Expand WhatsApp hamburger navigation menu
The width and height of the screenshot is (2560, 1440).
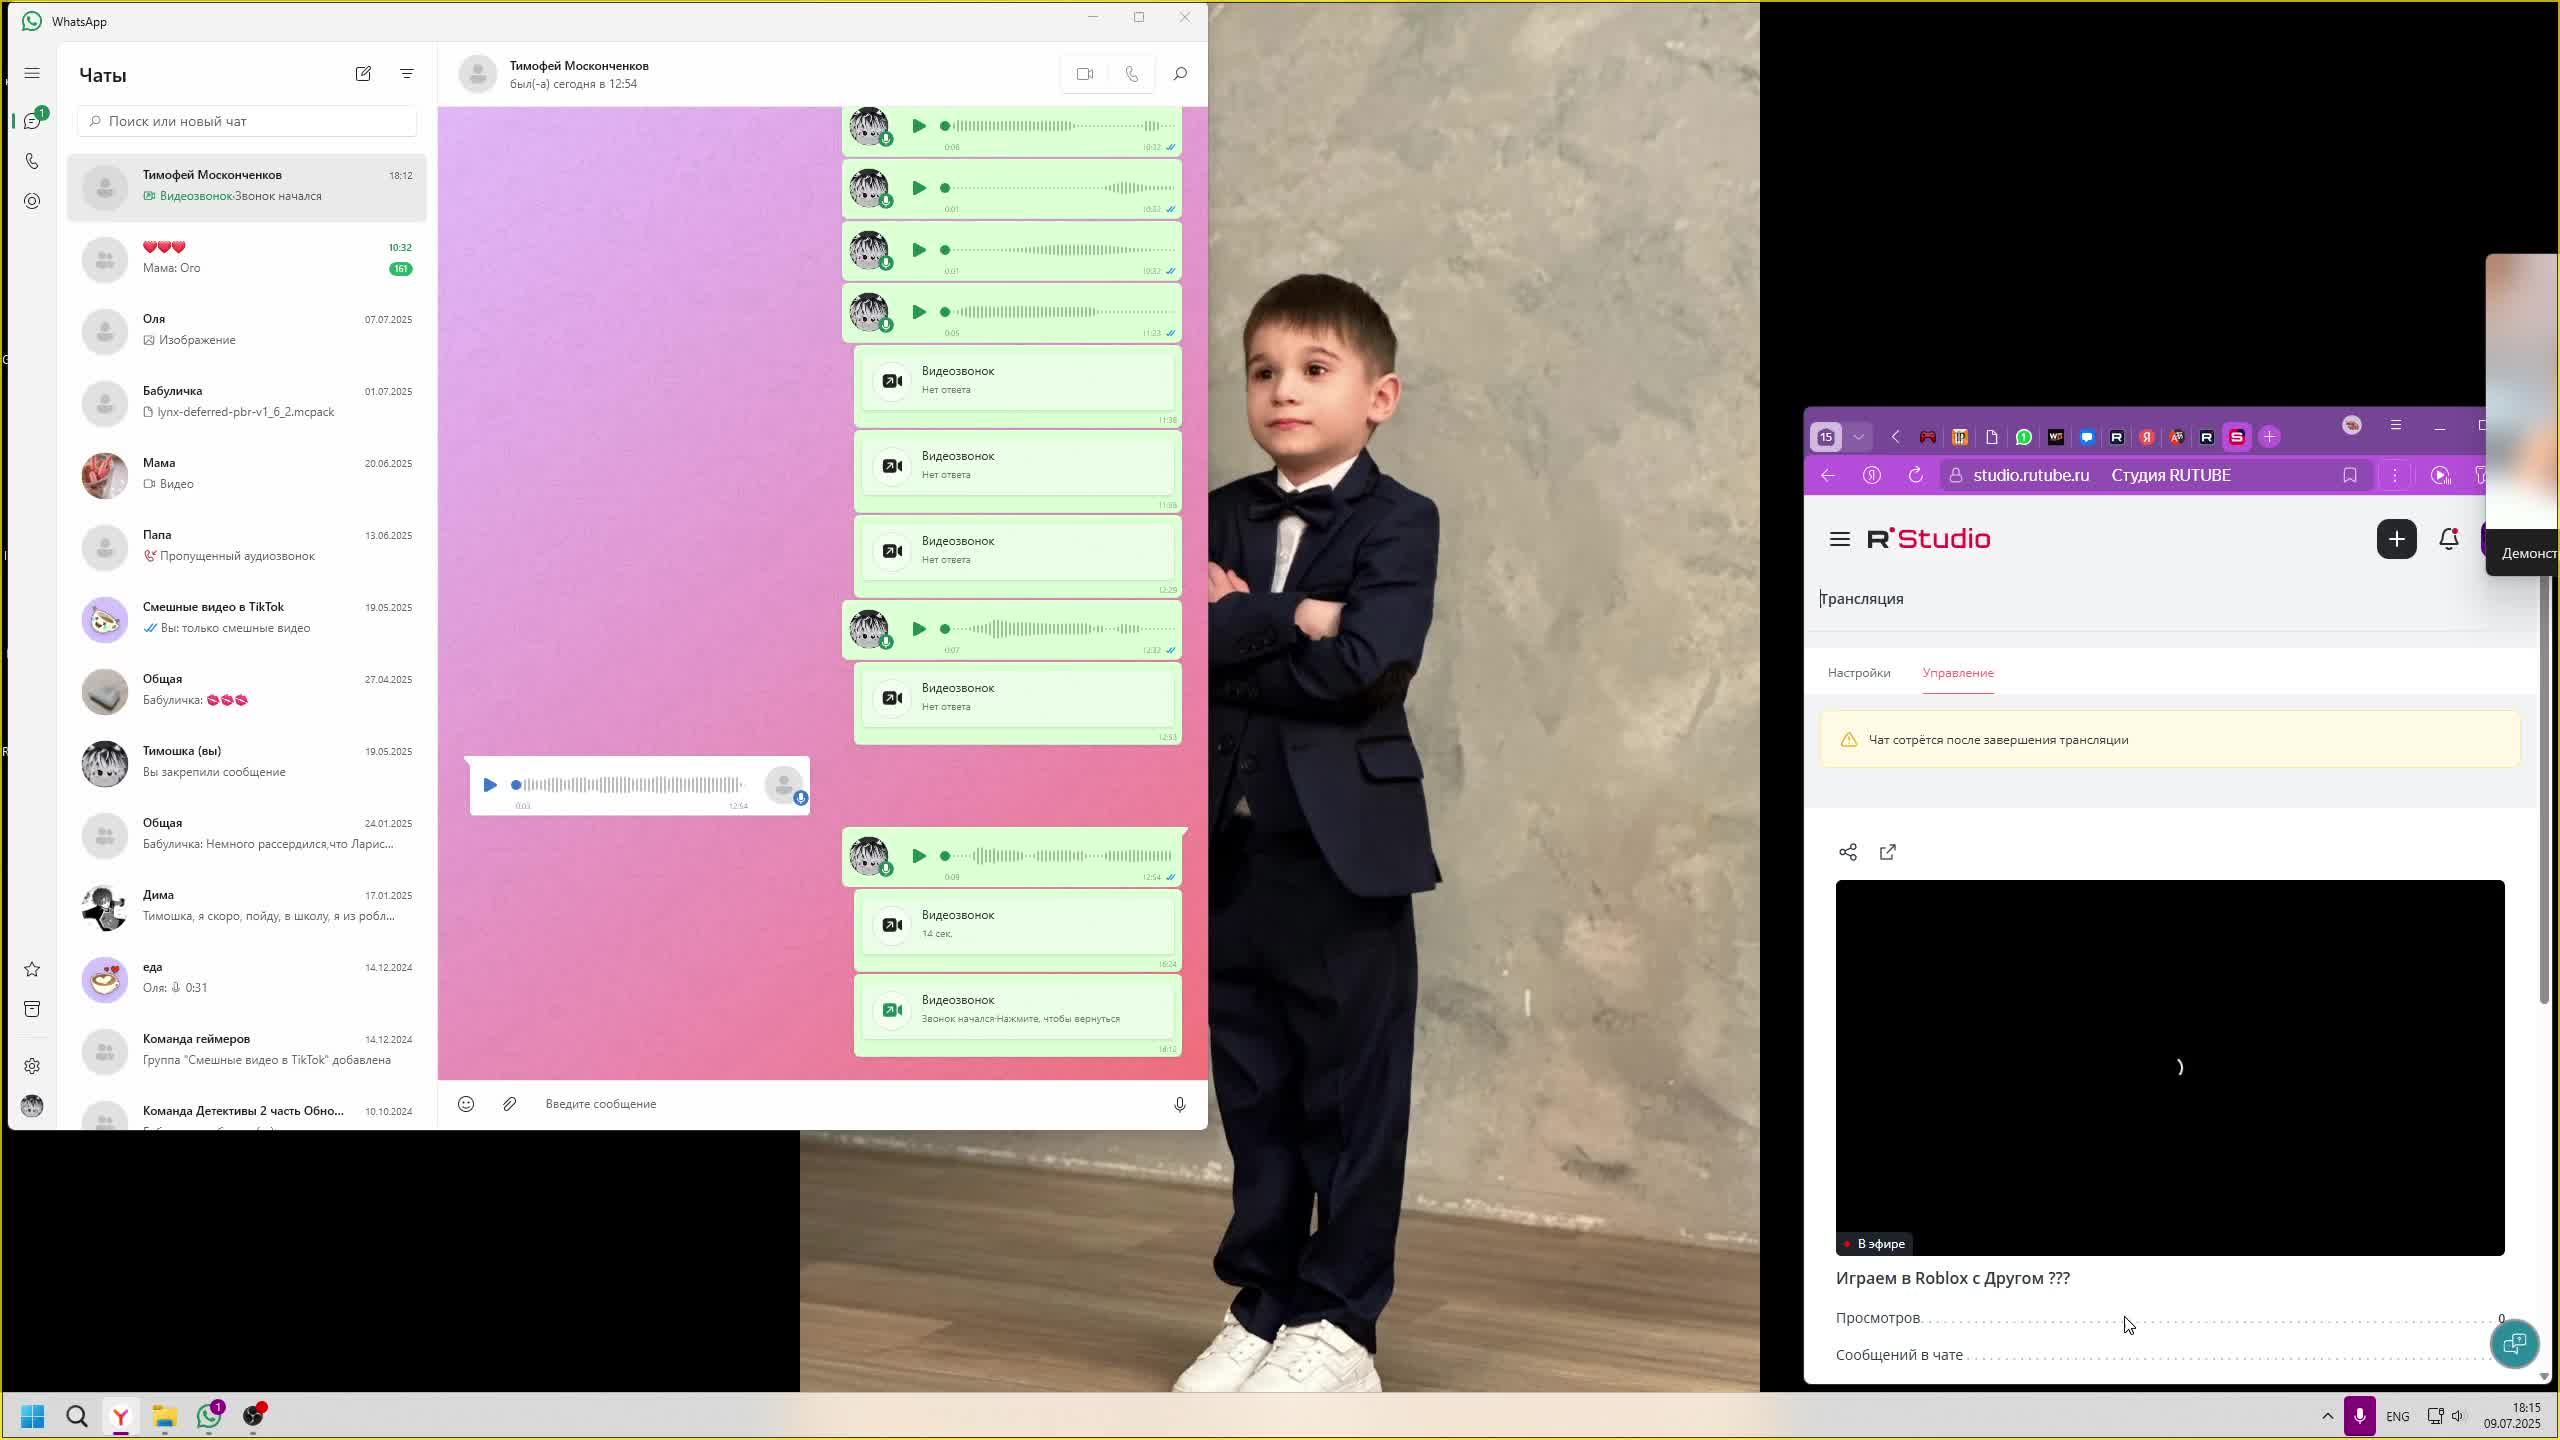(32, 74)
